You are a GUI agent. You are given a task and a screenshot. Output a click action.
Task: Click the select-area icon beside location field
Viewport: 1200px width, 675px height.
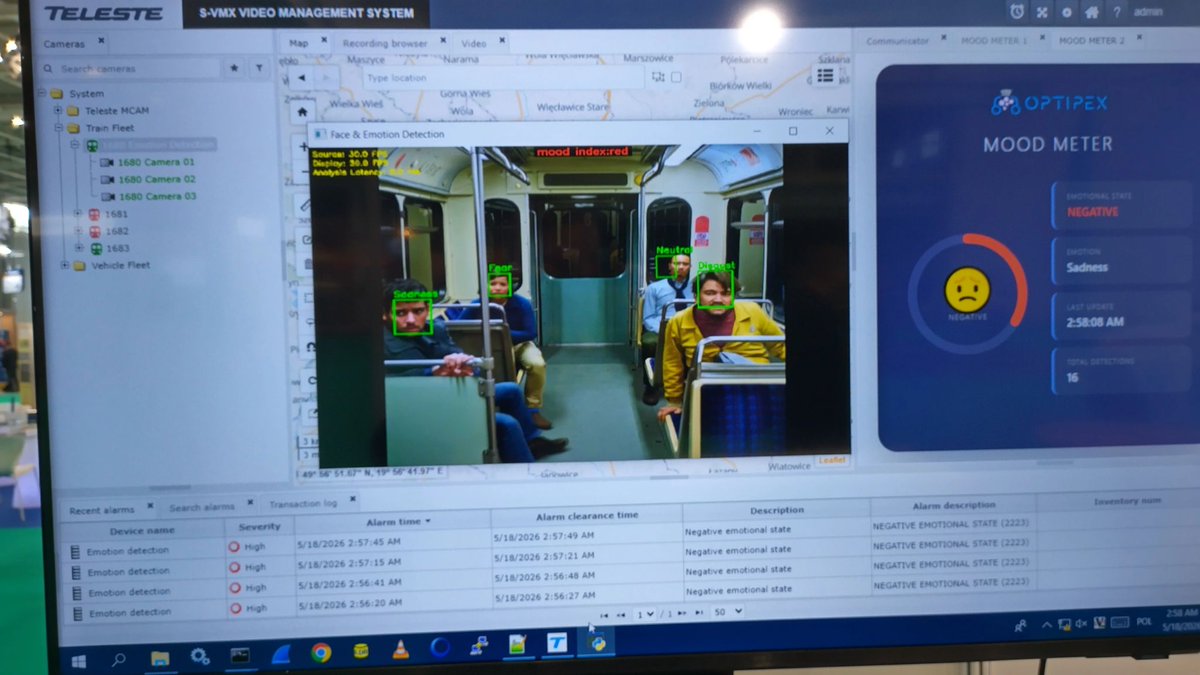[658, 77]
